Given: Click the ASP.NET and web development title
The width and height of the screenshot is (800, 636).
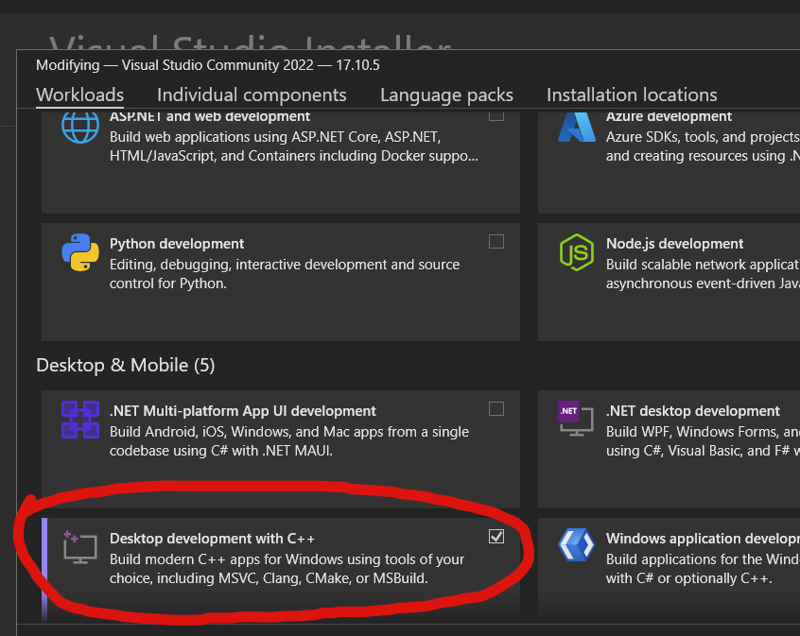Looking at the screenshot, I should [x=210, y=117].
